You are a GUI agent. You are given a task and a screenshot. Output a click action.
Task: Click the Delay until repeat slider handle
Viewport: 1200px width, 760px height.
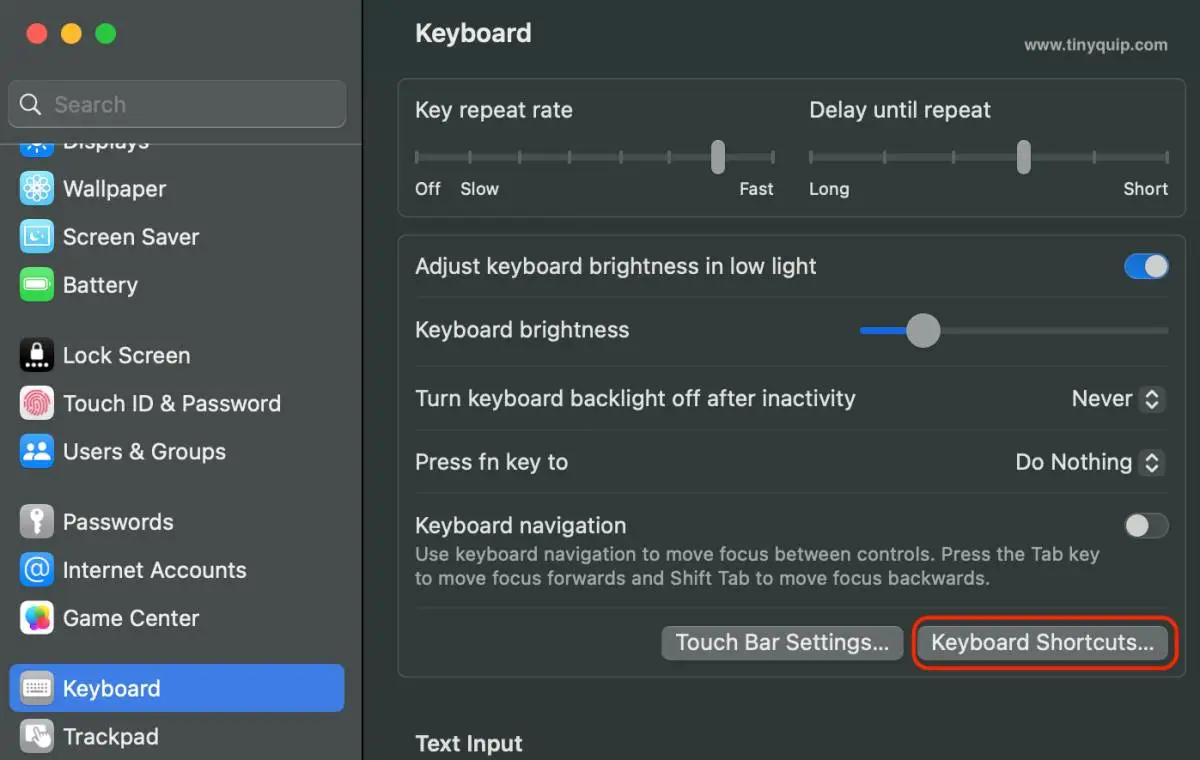1024,157
